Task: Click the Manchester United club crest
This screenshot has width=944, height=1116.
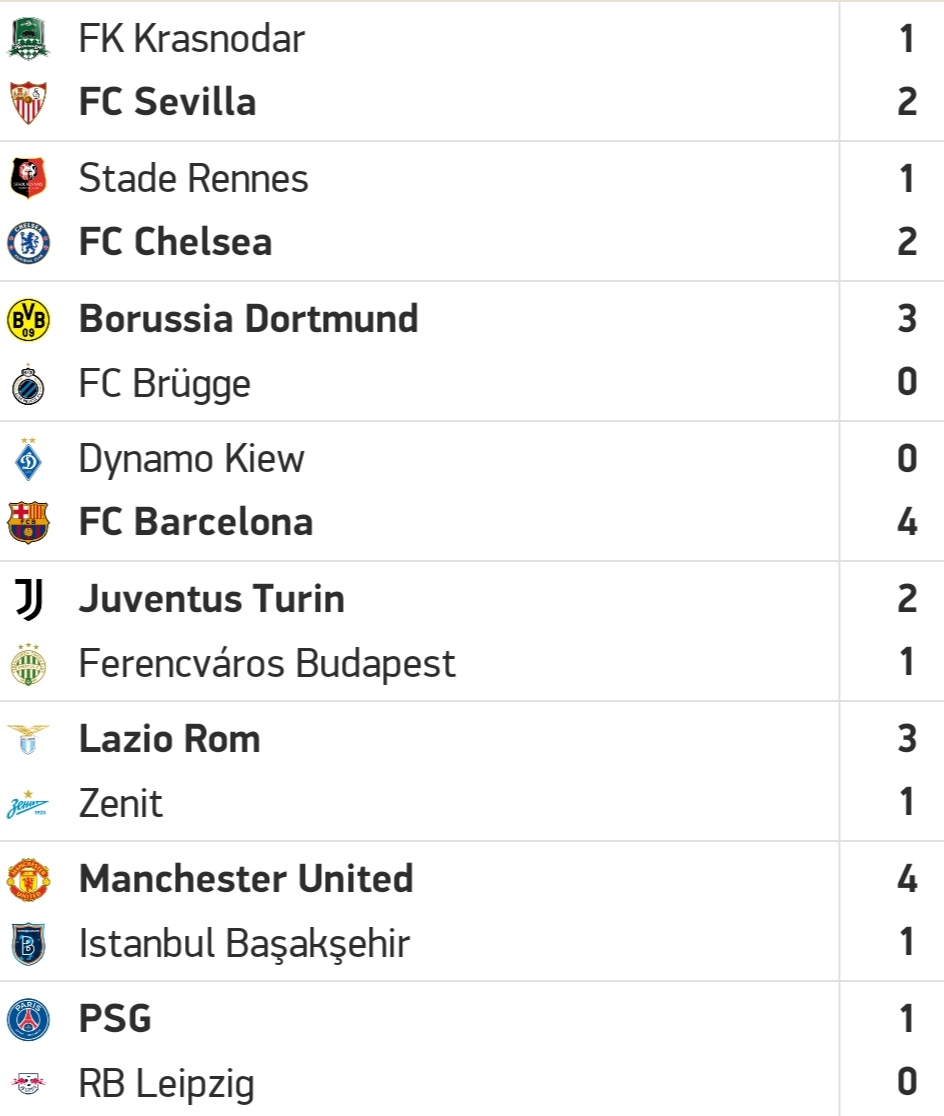Action: (28, 879)
